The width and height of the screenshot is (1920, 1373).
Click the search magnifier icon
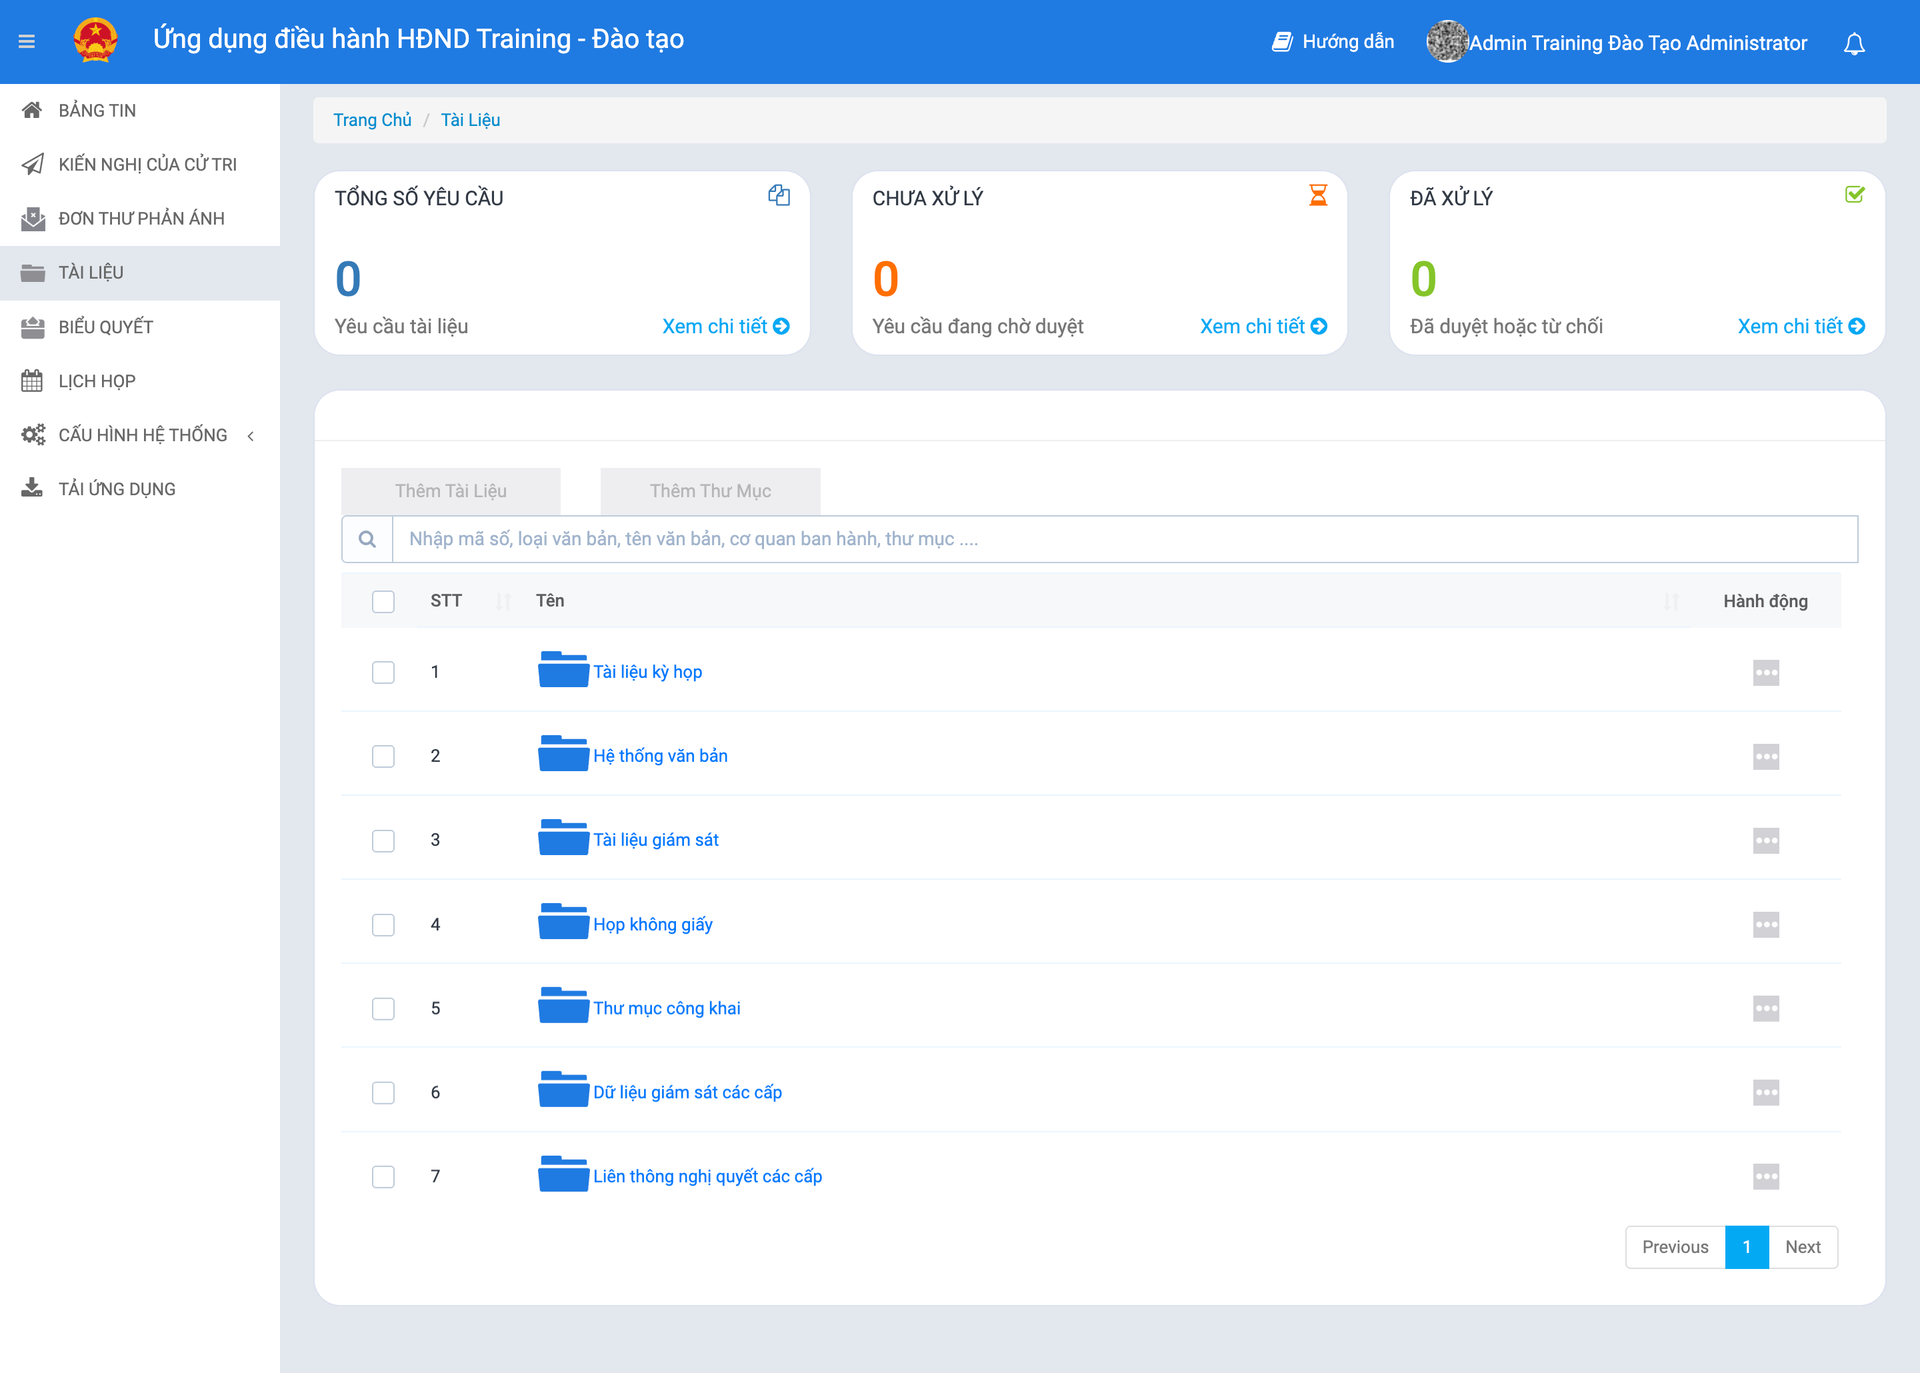pyautogui.click(x=367, y=539)
